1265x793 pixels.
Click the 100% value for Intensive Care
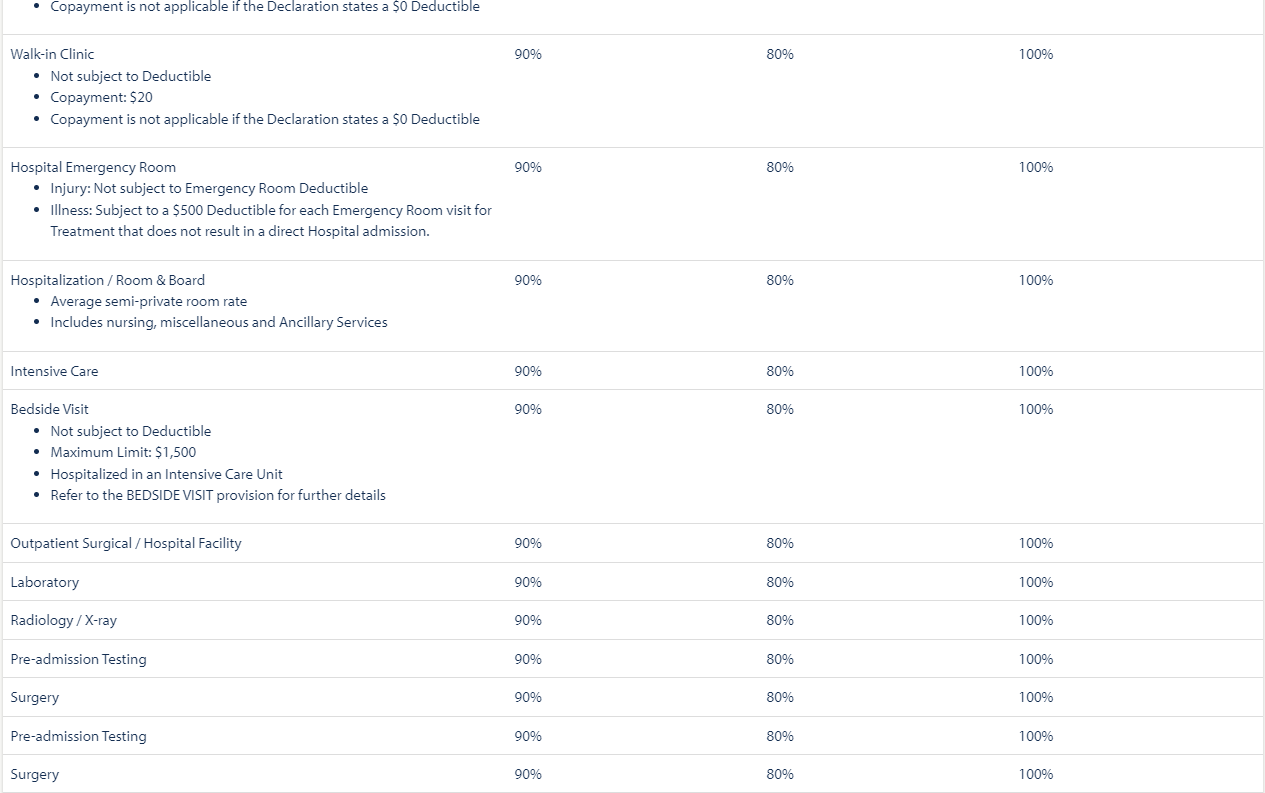pos(1036,371)
